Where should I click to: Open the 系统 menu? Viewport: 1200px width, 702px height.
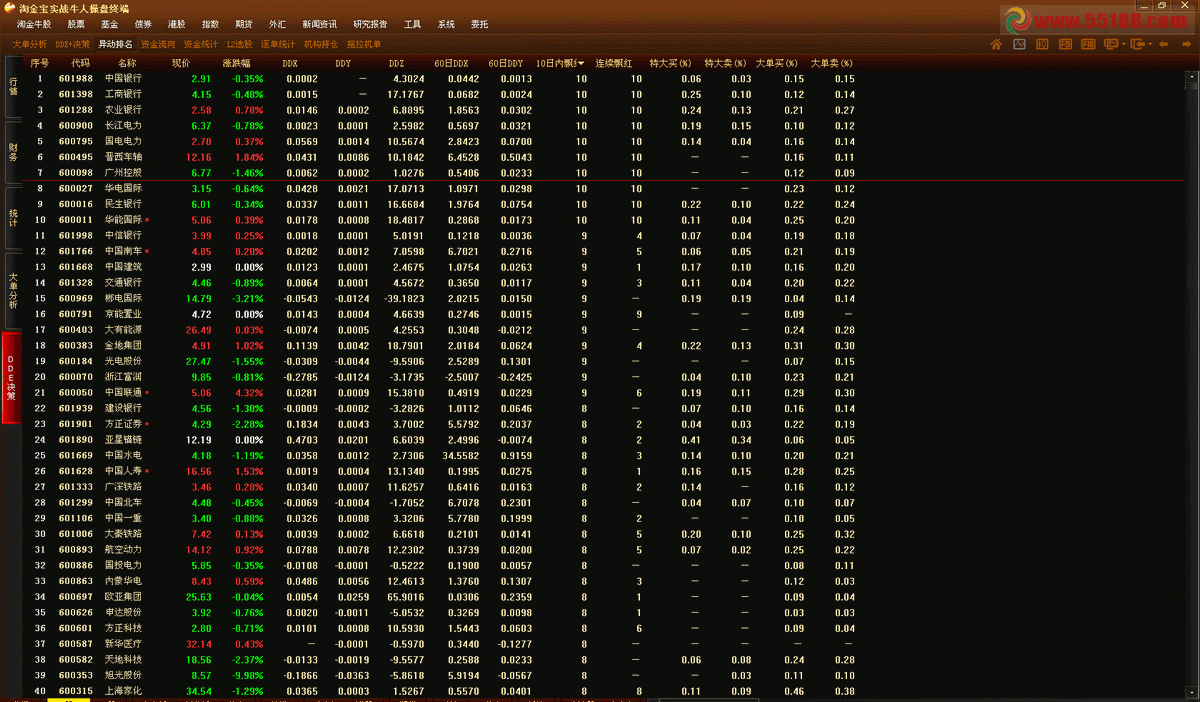[x=446, y=24]
